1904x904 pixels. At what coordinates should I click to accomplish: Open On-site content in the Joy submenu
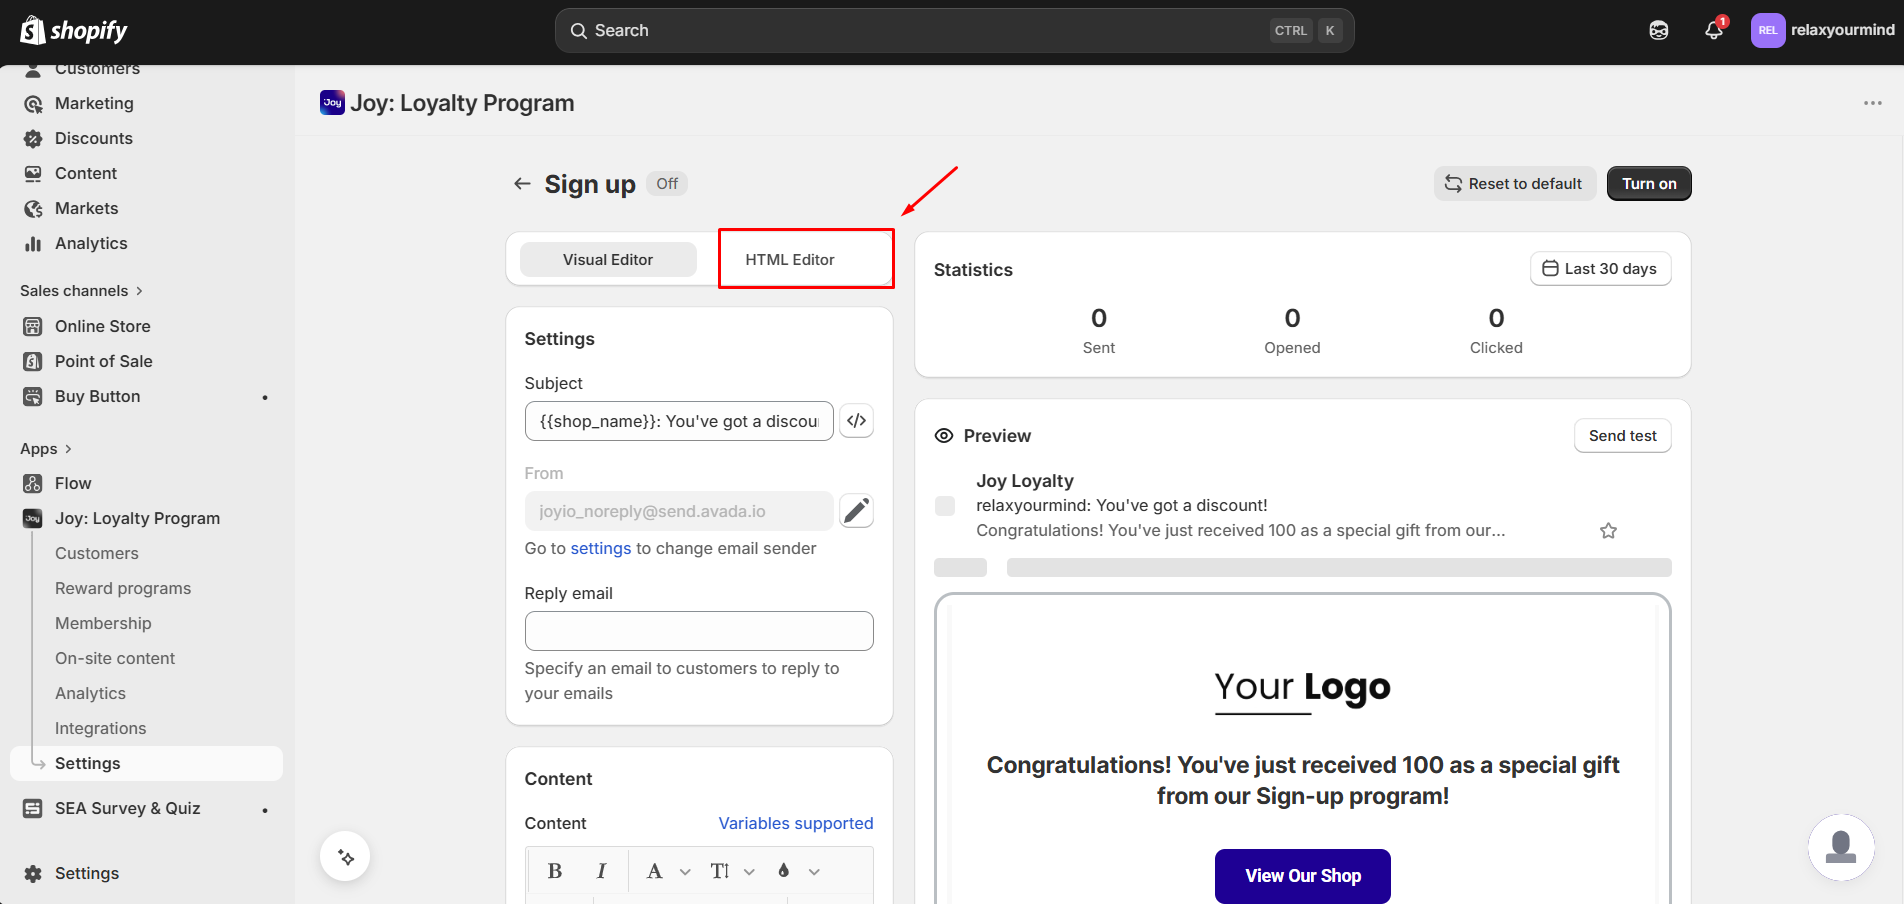click(115, 658)
